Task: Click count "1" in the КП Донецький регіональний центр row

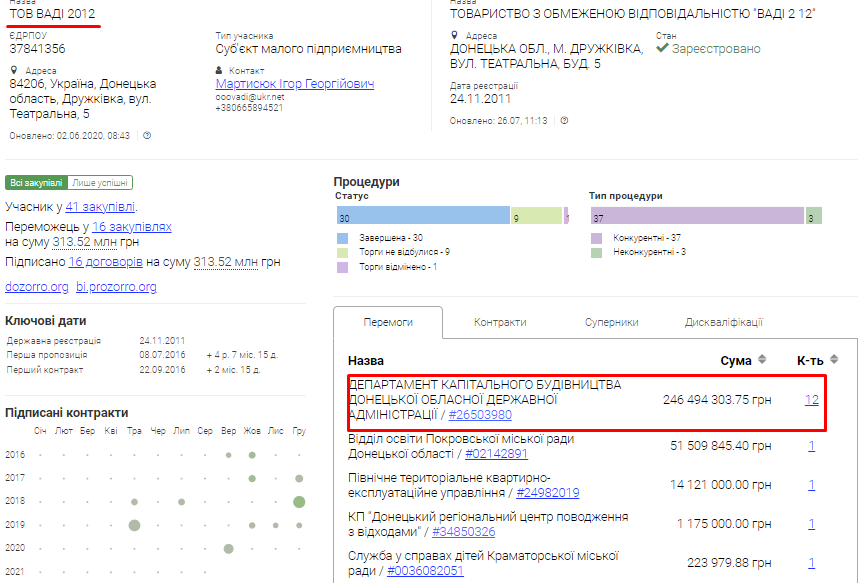Action: 812,524
